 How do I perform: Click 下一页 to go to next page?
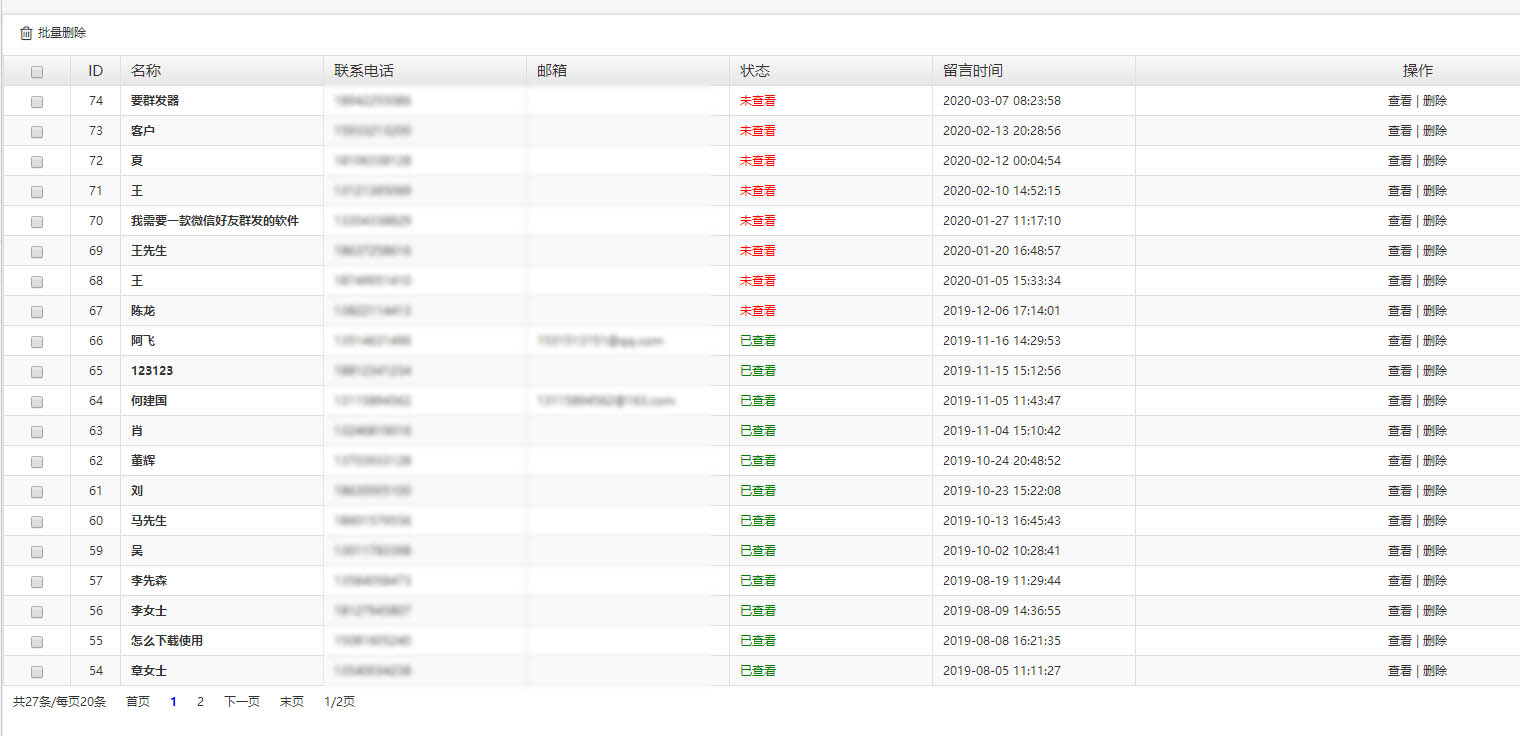point(242,702)
